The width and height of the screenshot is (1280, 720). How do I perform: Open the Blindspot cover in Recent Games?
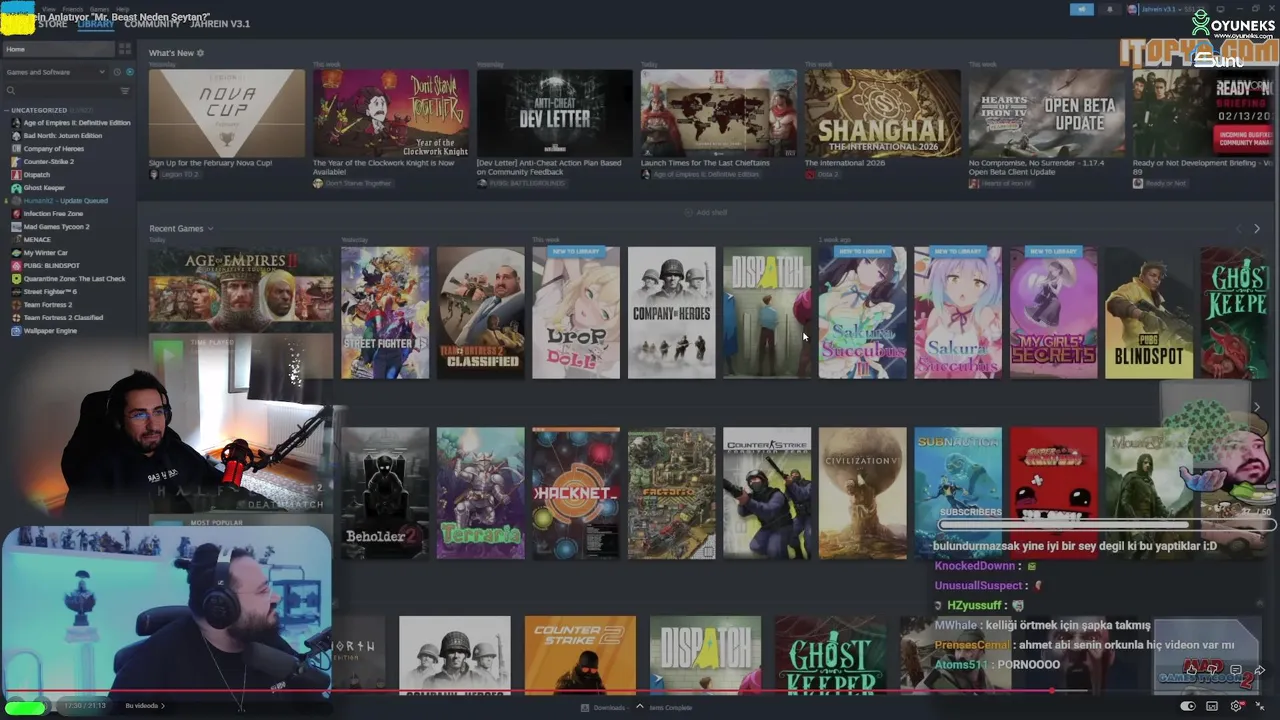coord(1149,313)
